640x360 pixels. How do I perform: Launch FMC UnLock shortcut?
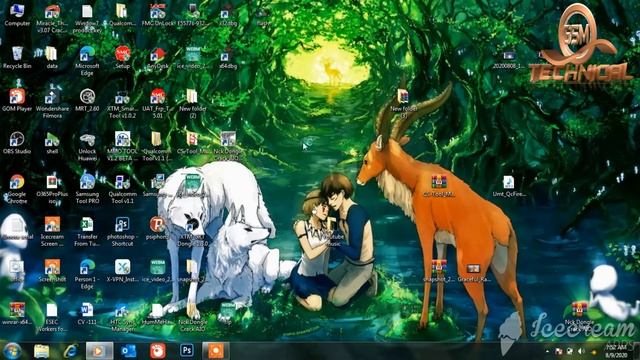click(x=158, y=15)
